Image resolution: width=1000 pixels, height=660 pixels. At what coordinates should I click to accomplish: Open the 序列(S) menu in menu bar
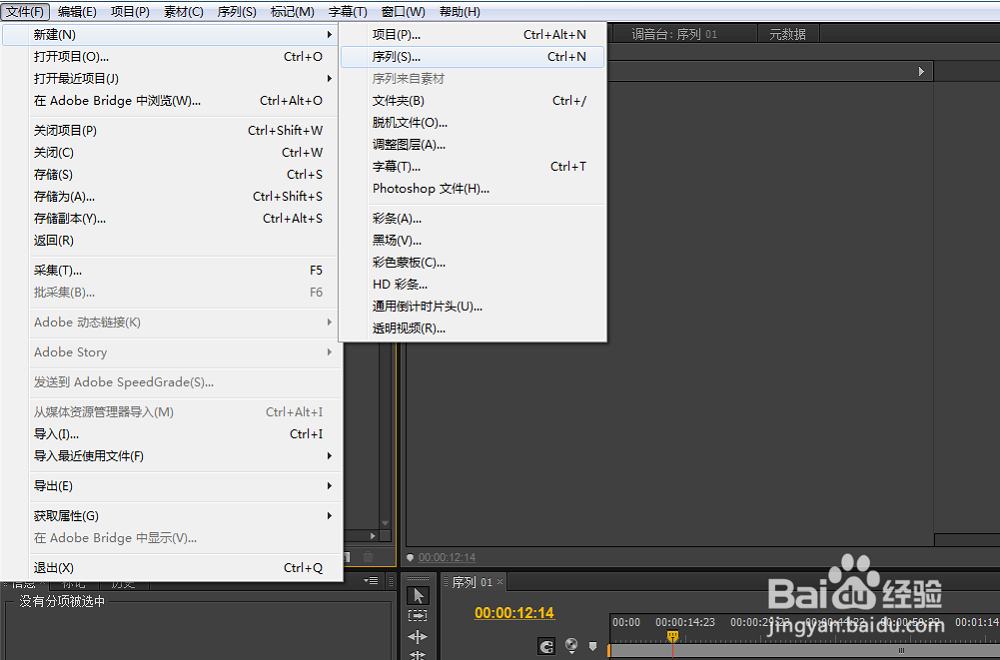(237, 11)
